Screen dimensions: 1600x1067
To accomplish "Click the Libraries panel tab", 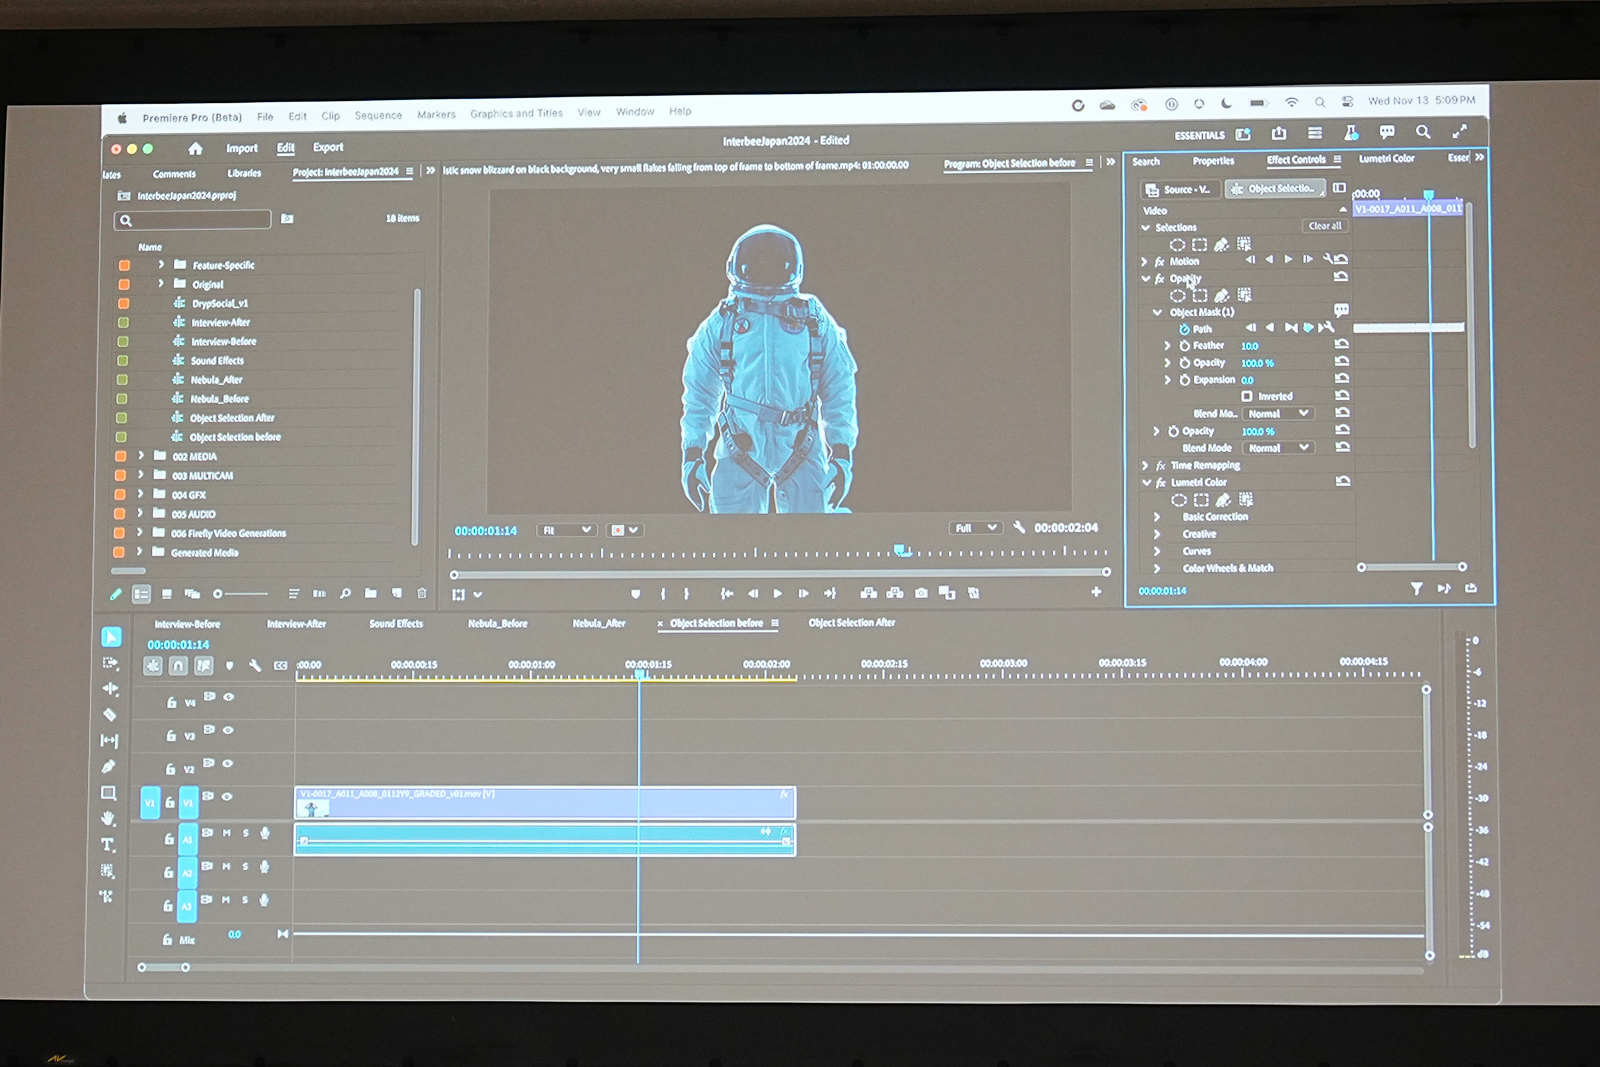I will [244, 173].
